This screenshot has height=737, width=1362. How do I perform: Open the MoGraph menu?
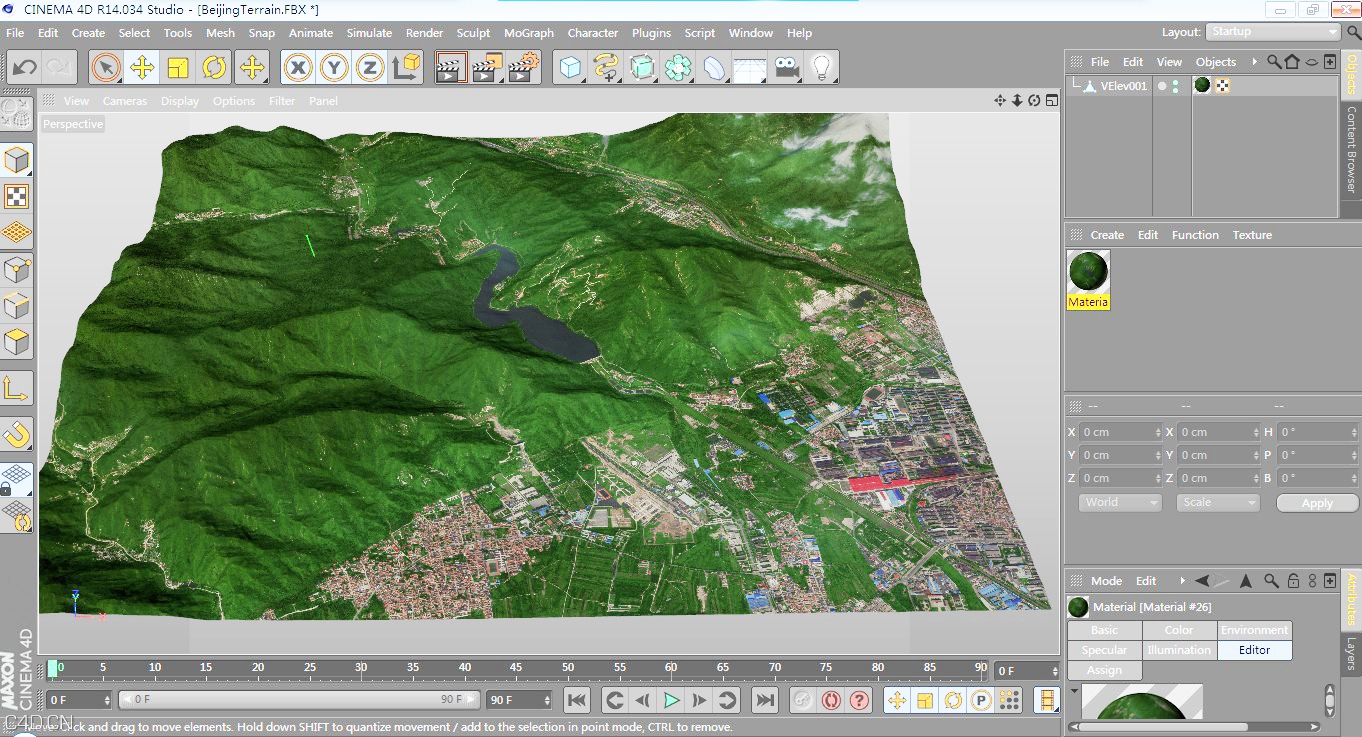tap(528, 33)
